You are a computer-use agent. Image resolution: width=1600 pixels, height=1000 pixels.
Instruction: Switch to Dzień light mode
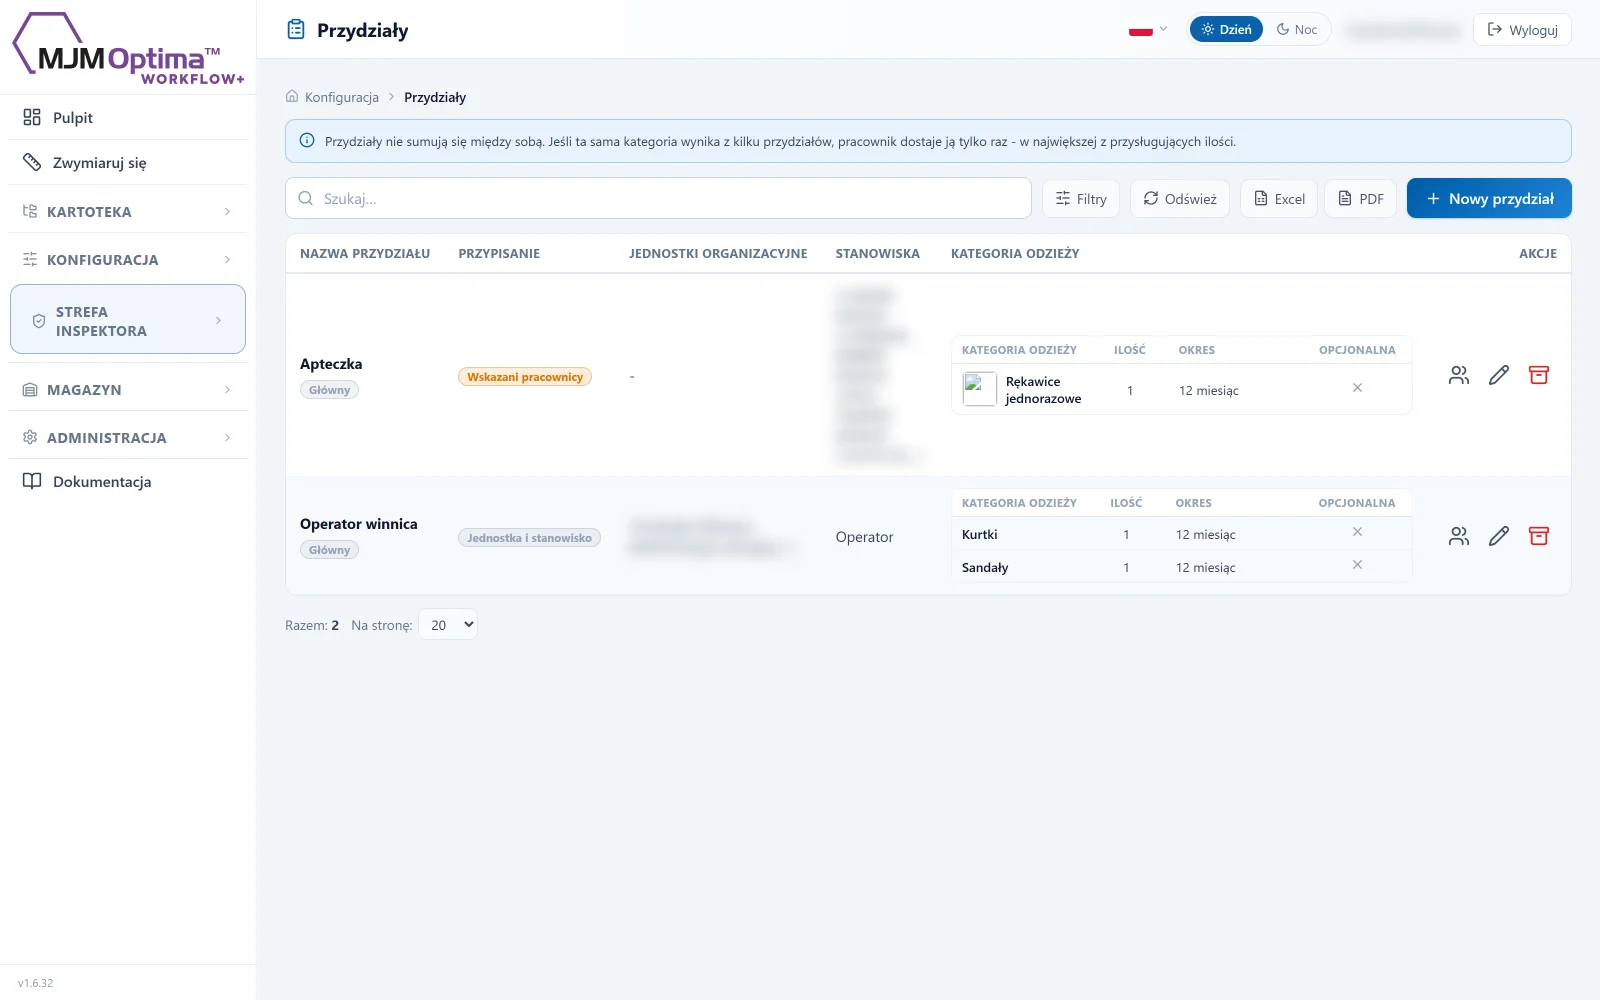coord(1226,30)
